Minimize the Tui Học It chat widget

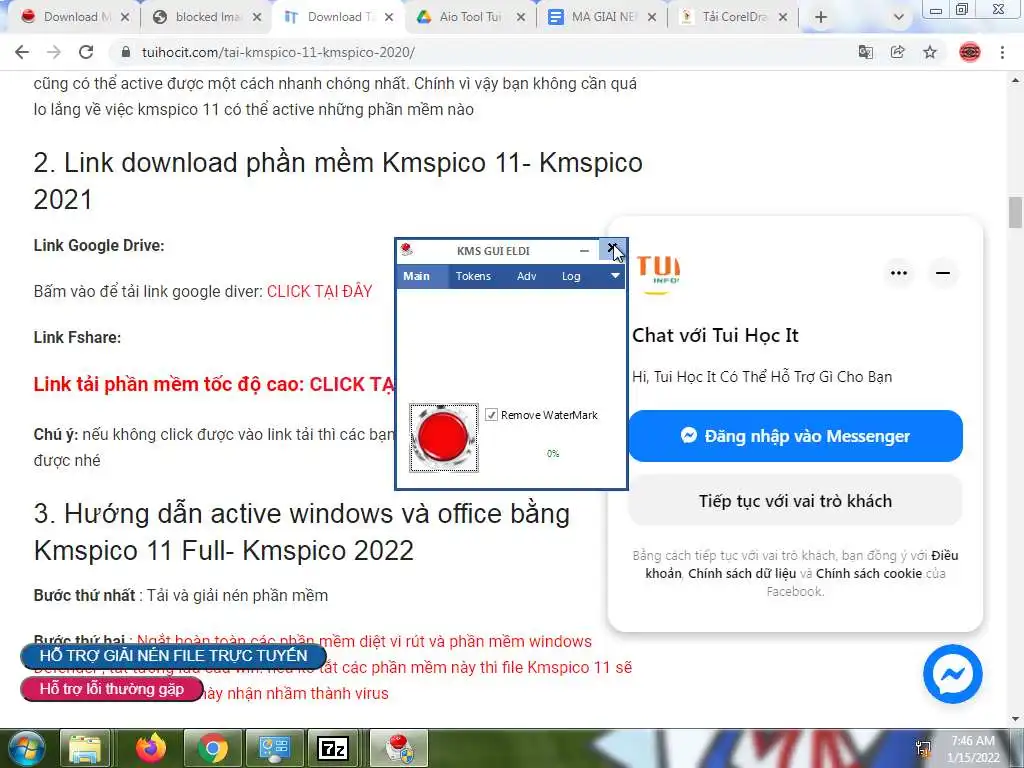coord(943,273)
